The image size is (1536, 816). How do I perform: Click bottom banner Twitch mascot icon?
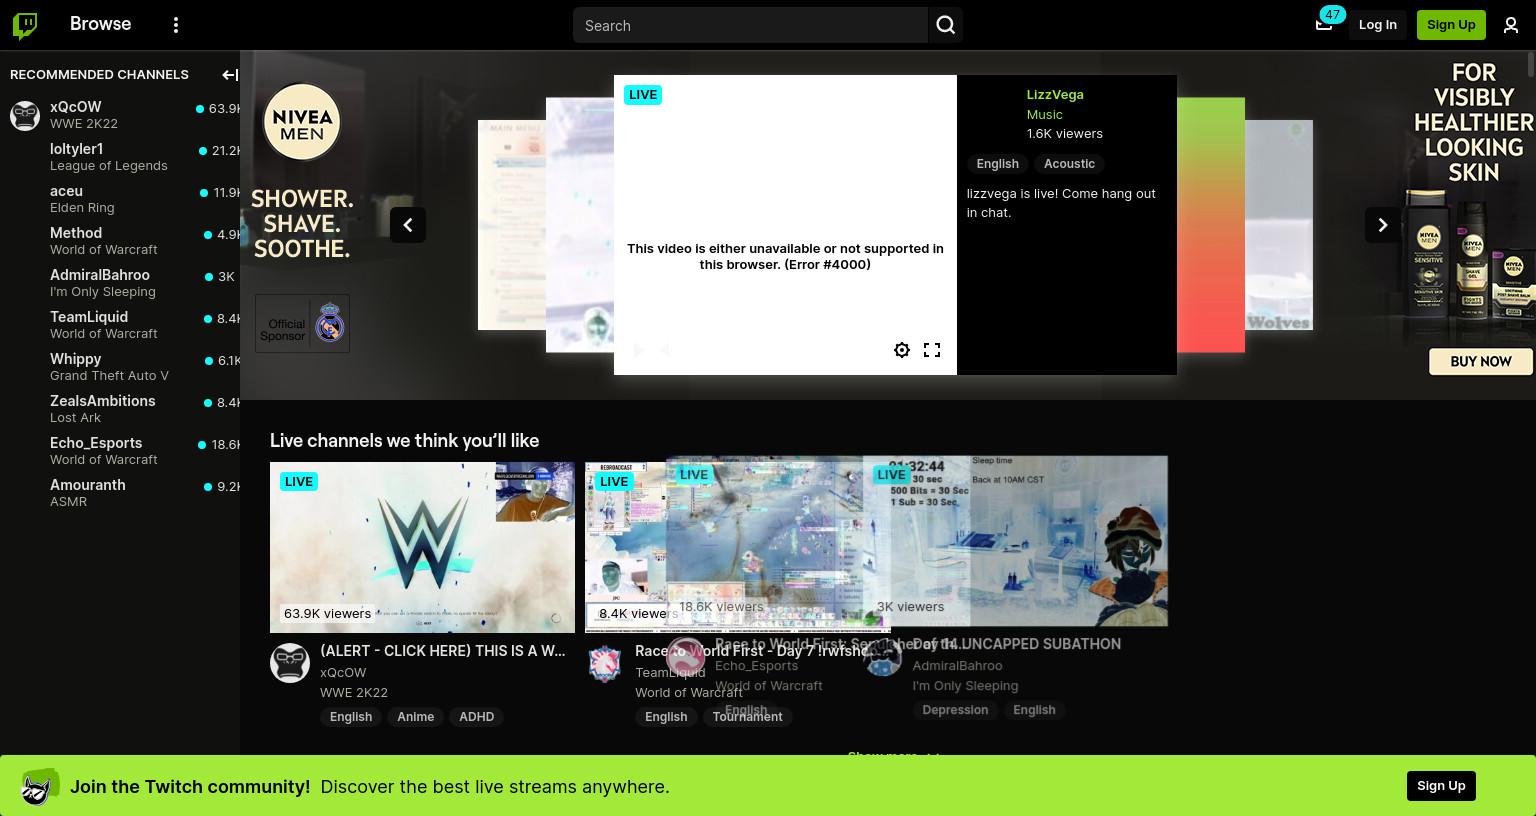39,787
